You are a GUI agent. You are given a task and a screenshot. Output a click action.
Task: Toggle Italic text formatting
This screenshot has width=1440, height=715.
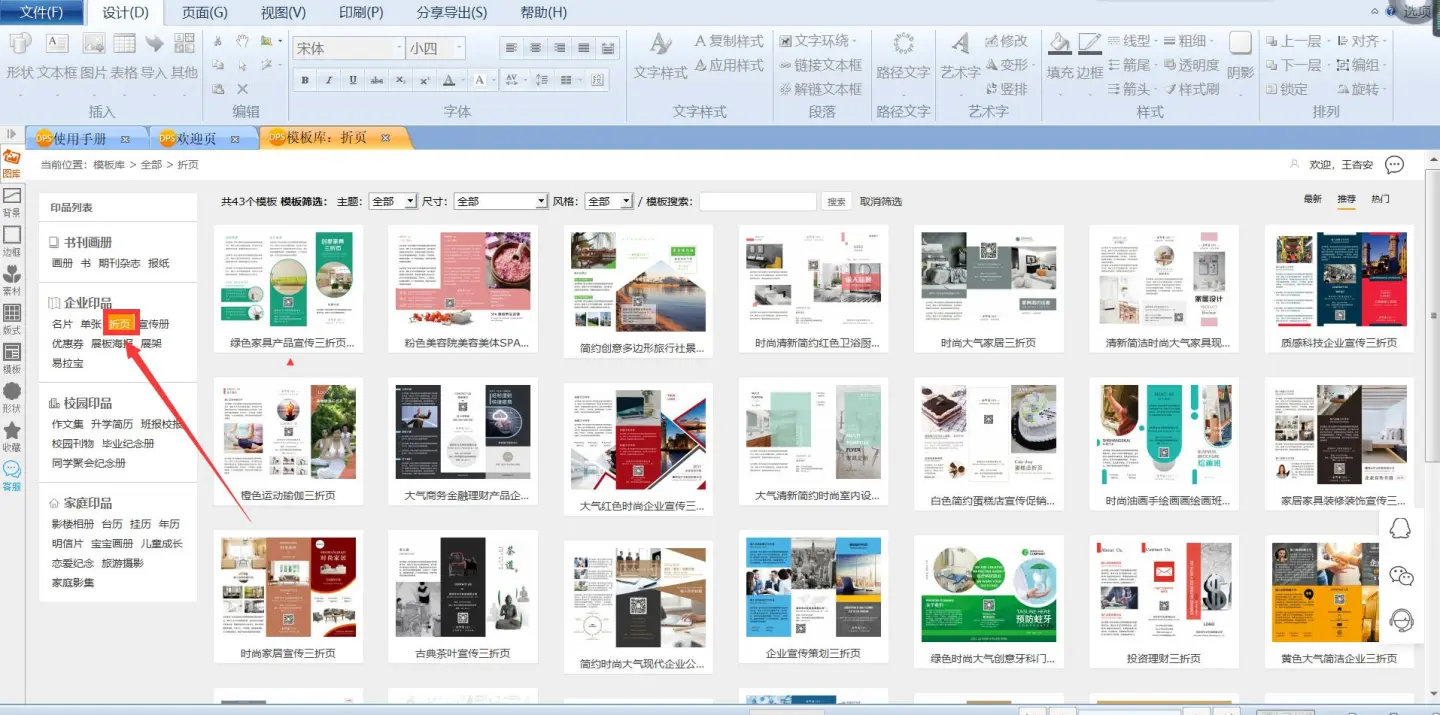[329, 81]
